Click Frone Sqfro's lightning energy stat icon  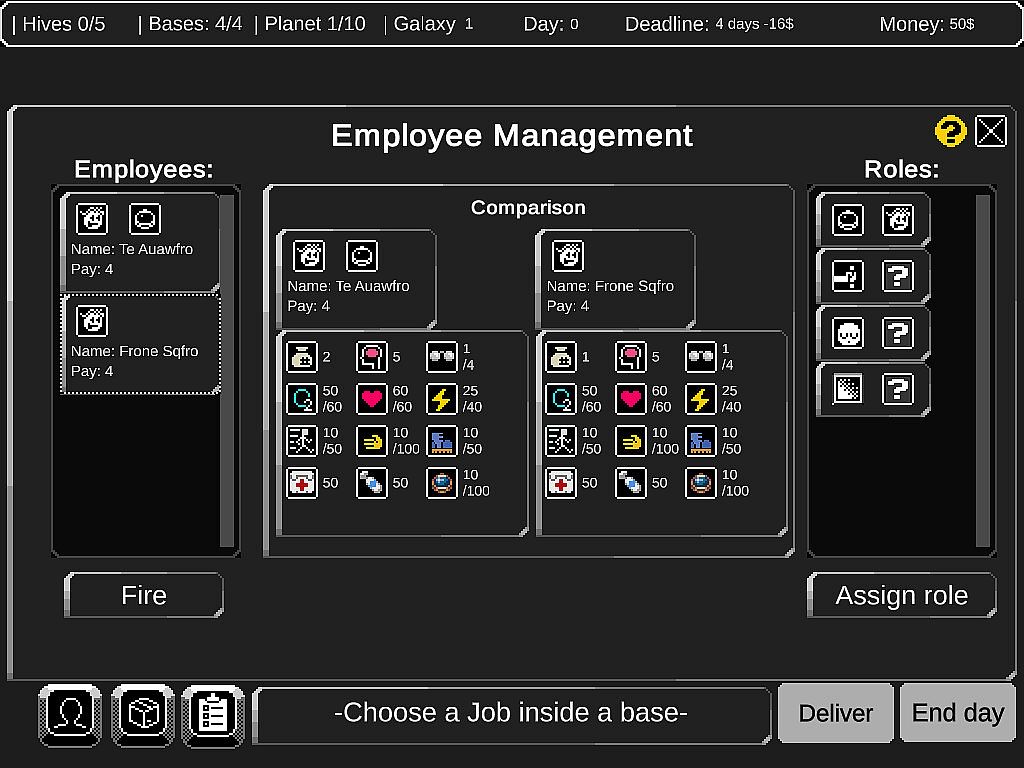click(x=701, y=398)
